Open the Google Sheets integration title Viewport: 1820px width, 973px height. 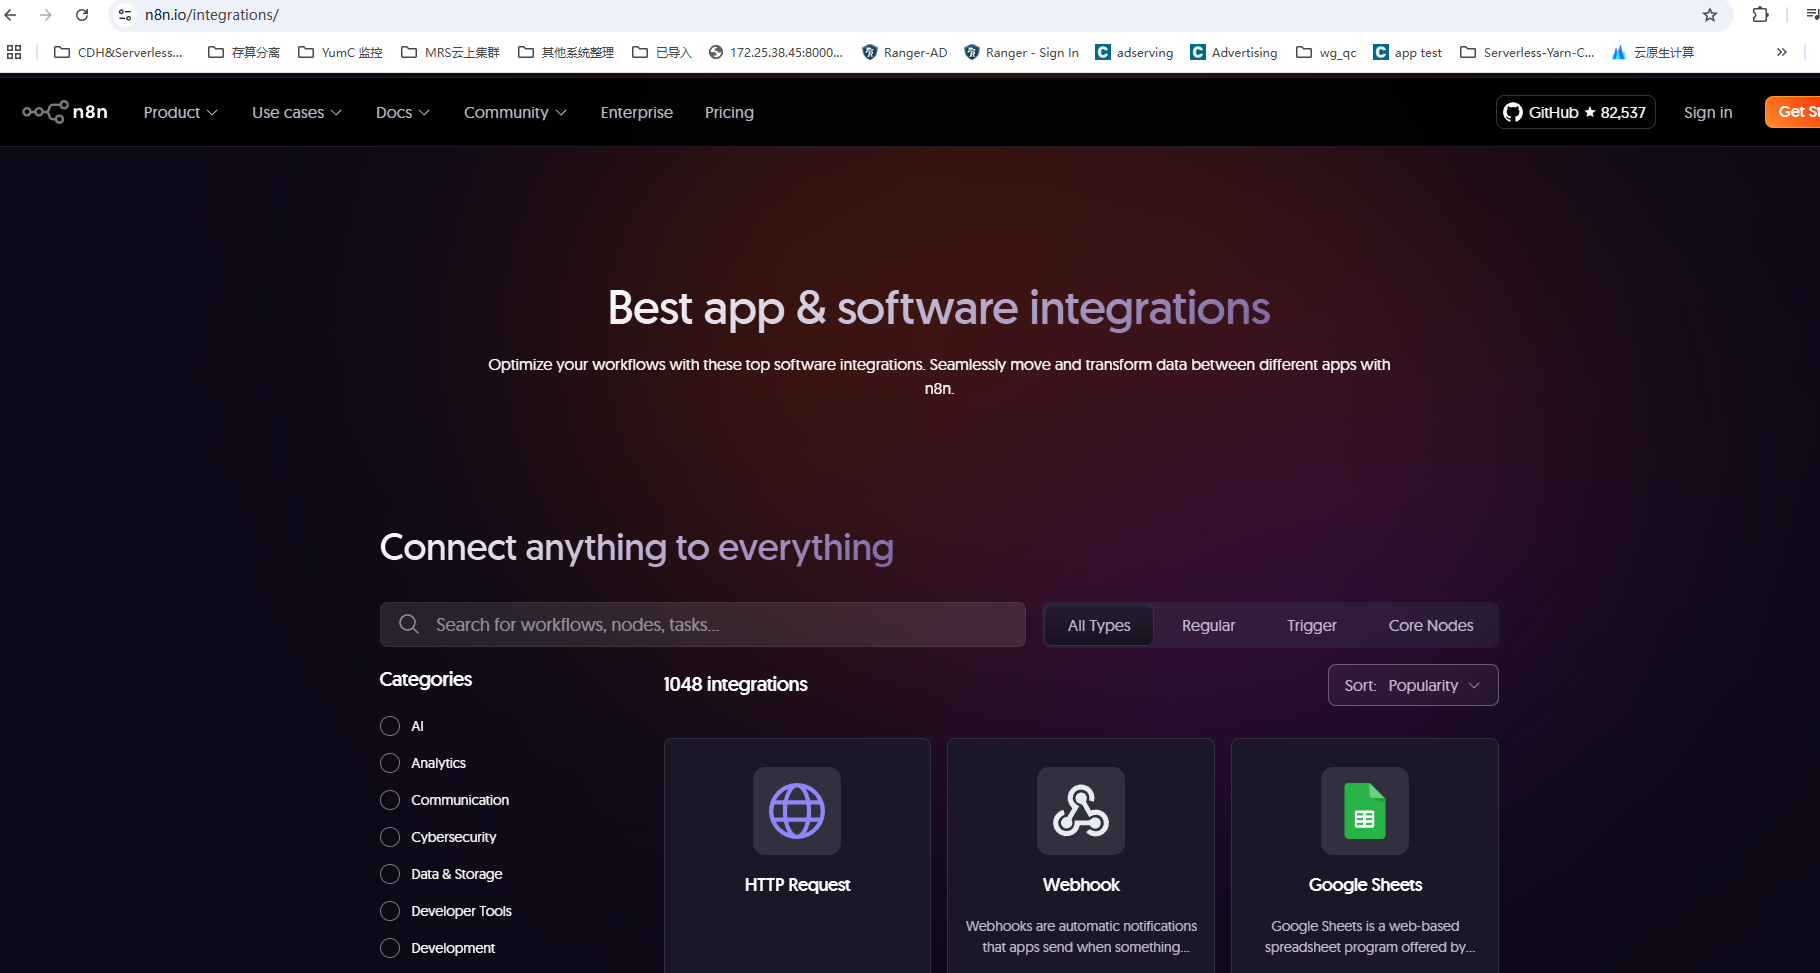1365,885
